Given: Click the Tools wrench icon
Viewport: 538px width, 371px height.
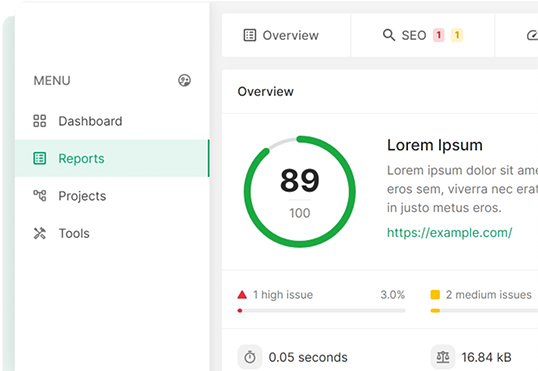Looking at the screenshot, I should point(39,233).
